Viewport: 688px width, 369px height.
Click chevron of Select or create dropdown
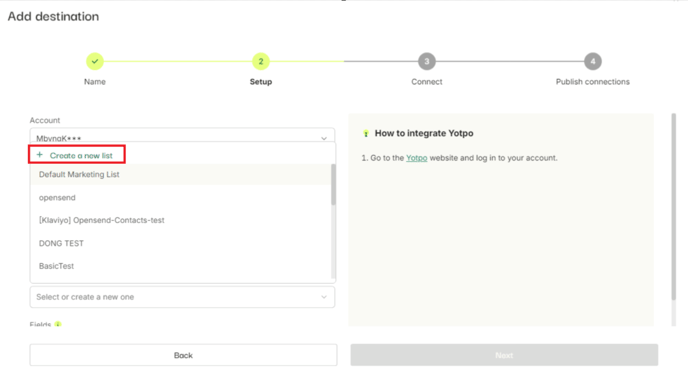(324, 297)
